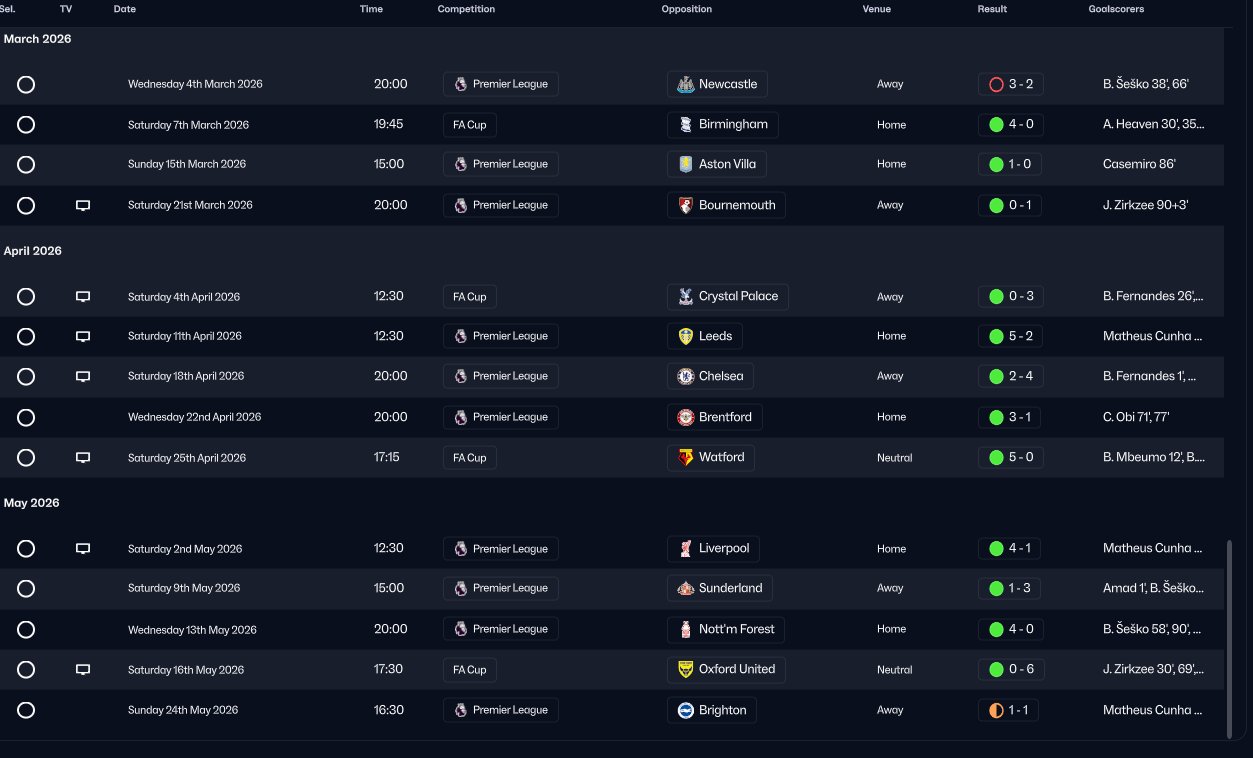Viewport: 1253px width, 758px height.
Task: Select the Brighton fixture radio button
Action: (x=26, y=710)
